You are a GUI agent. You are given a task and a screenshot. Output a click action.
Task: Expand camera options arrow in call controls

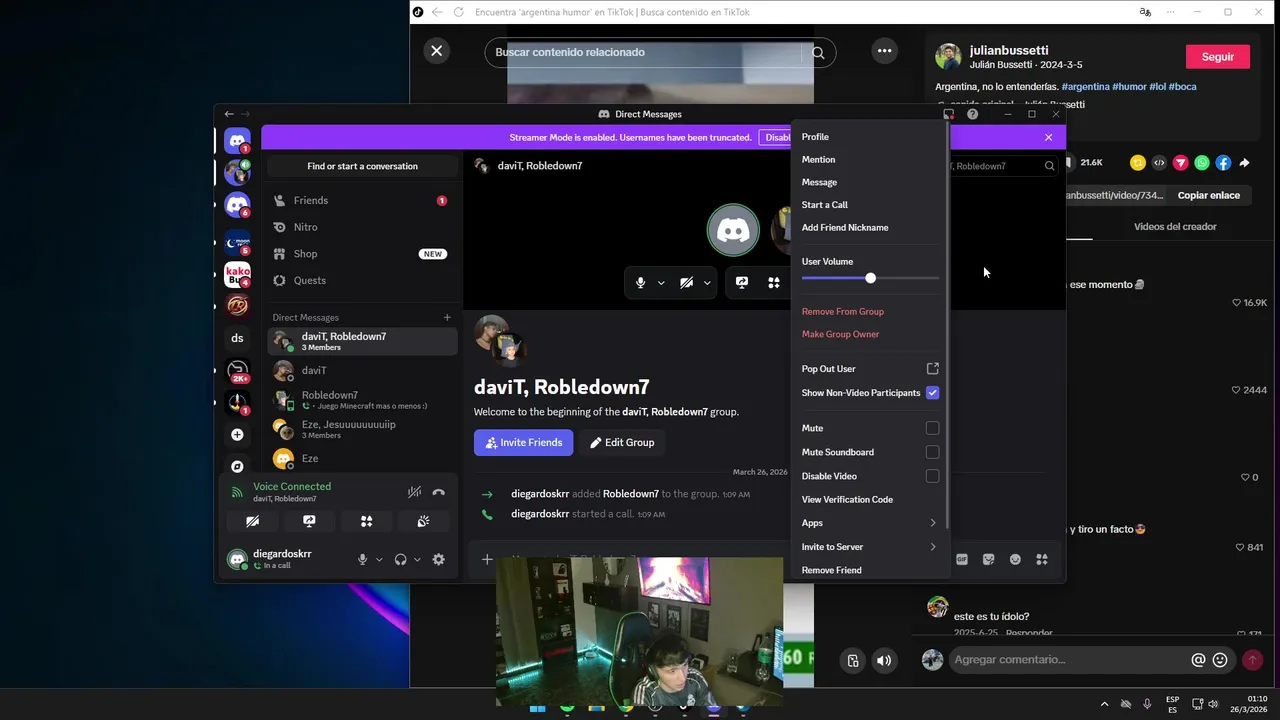(707, 283)
